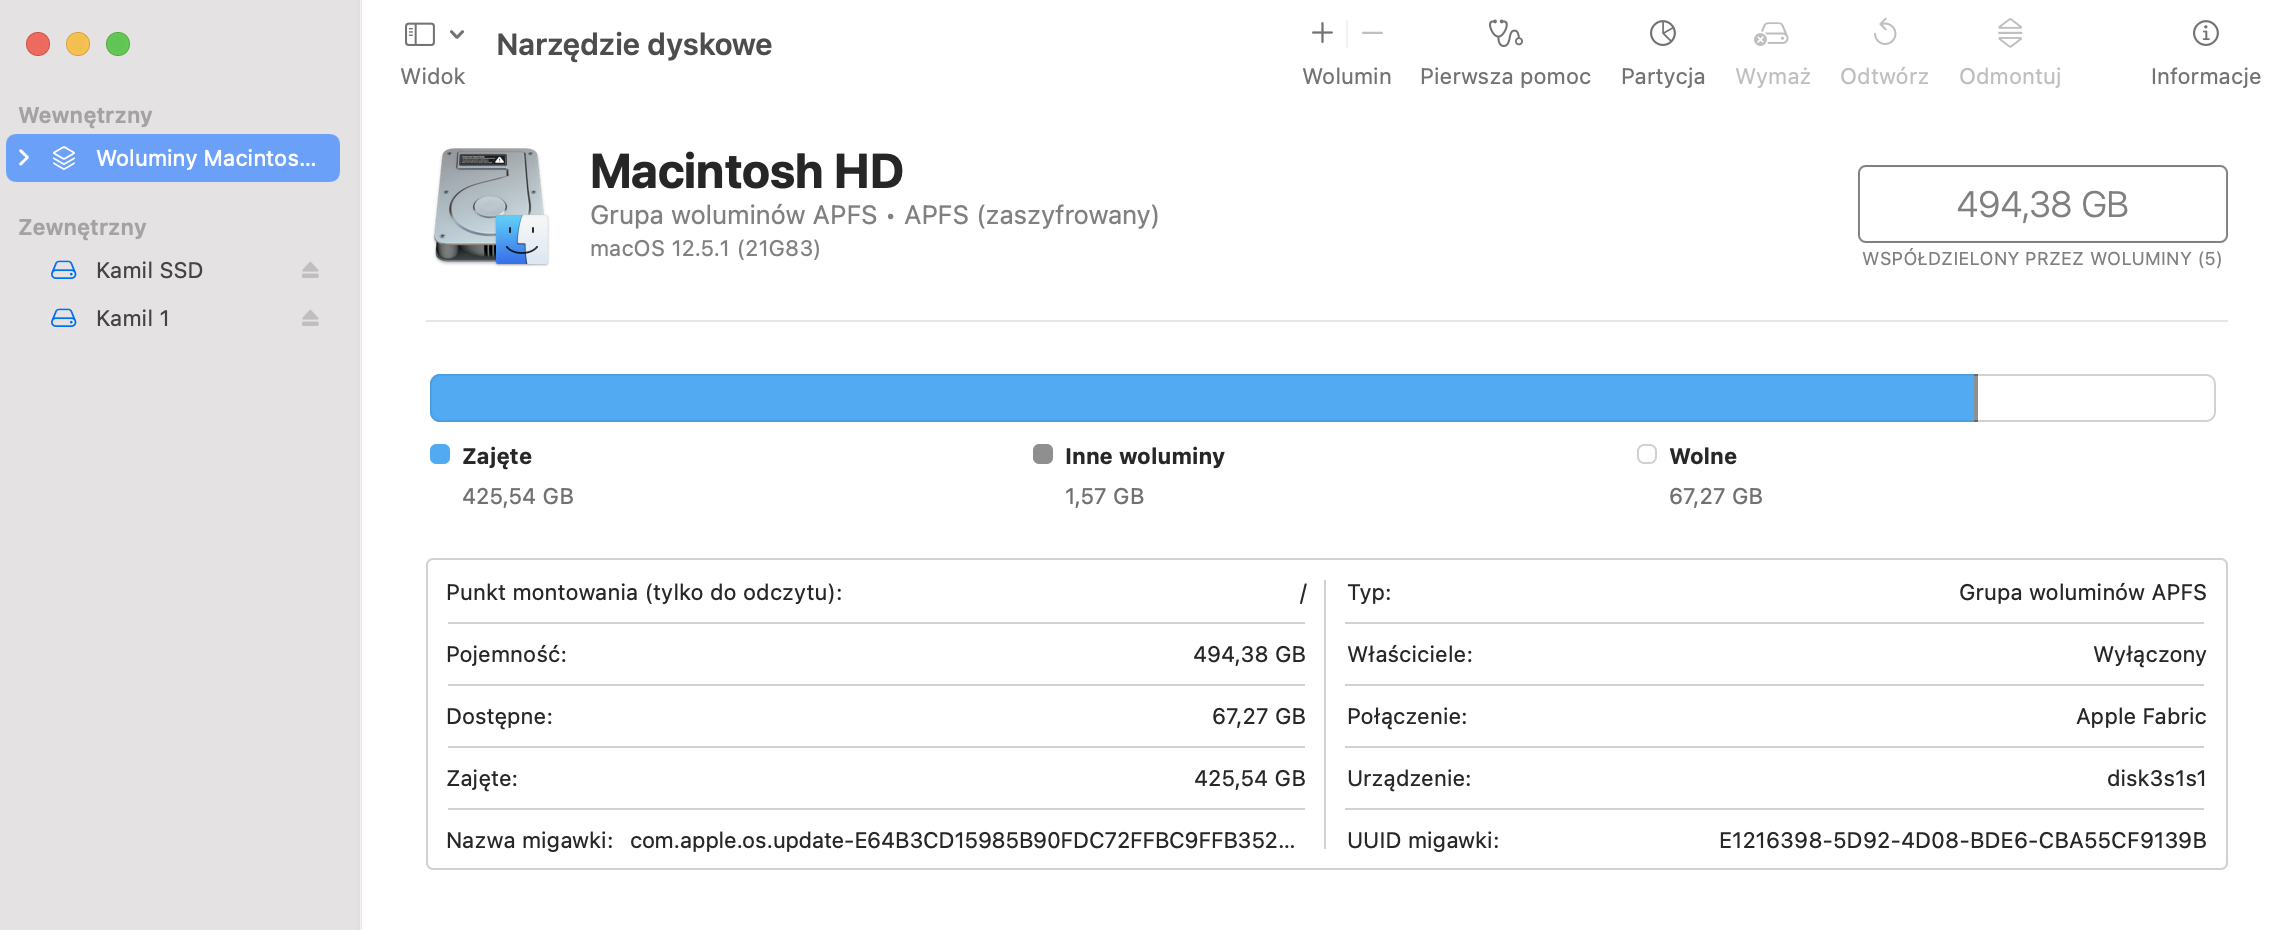Click the disk3s1s1 device value

[2156, 778]
